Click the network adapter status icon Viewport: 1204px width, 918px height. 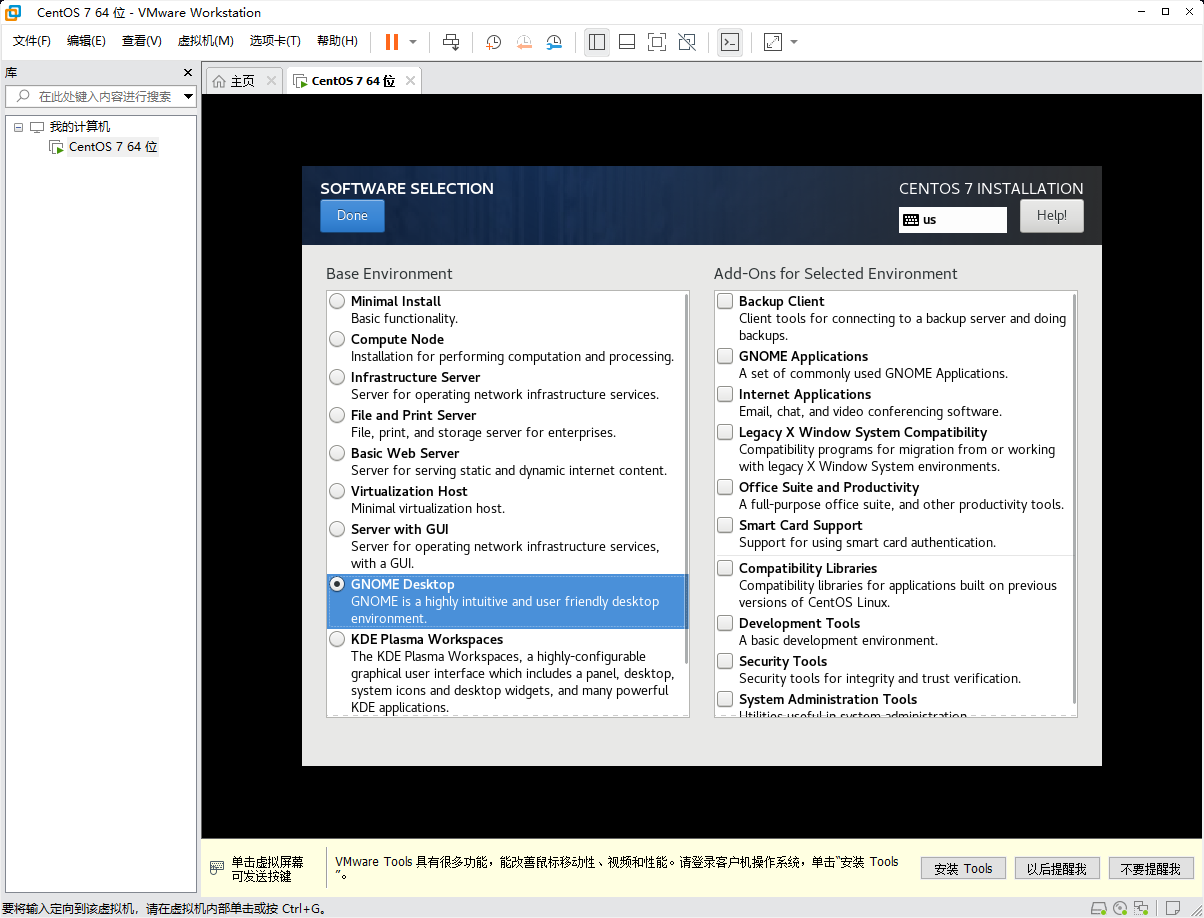[1141, 908]
